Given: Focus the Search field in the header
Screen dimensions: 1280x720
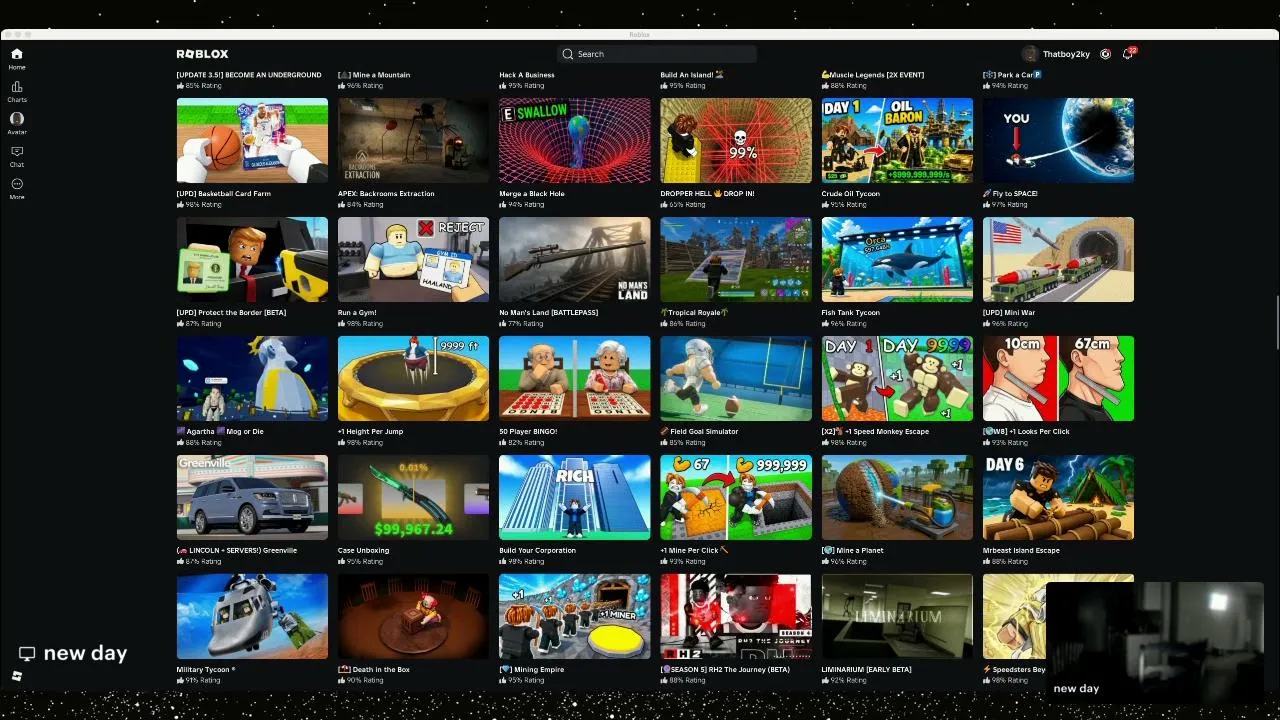Looking at the screenshot, I should point(657,54).
